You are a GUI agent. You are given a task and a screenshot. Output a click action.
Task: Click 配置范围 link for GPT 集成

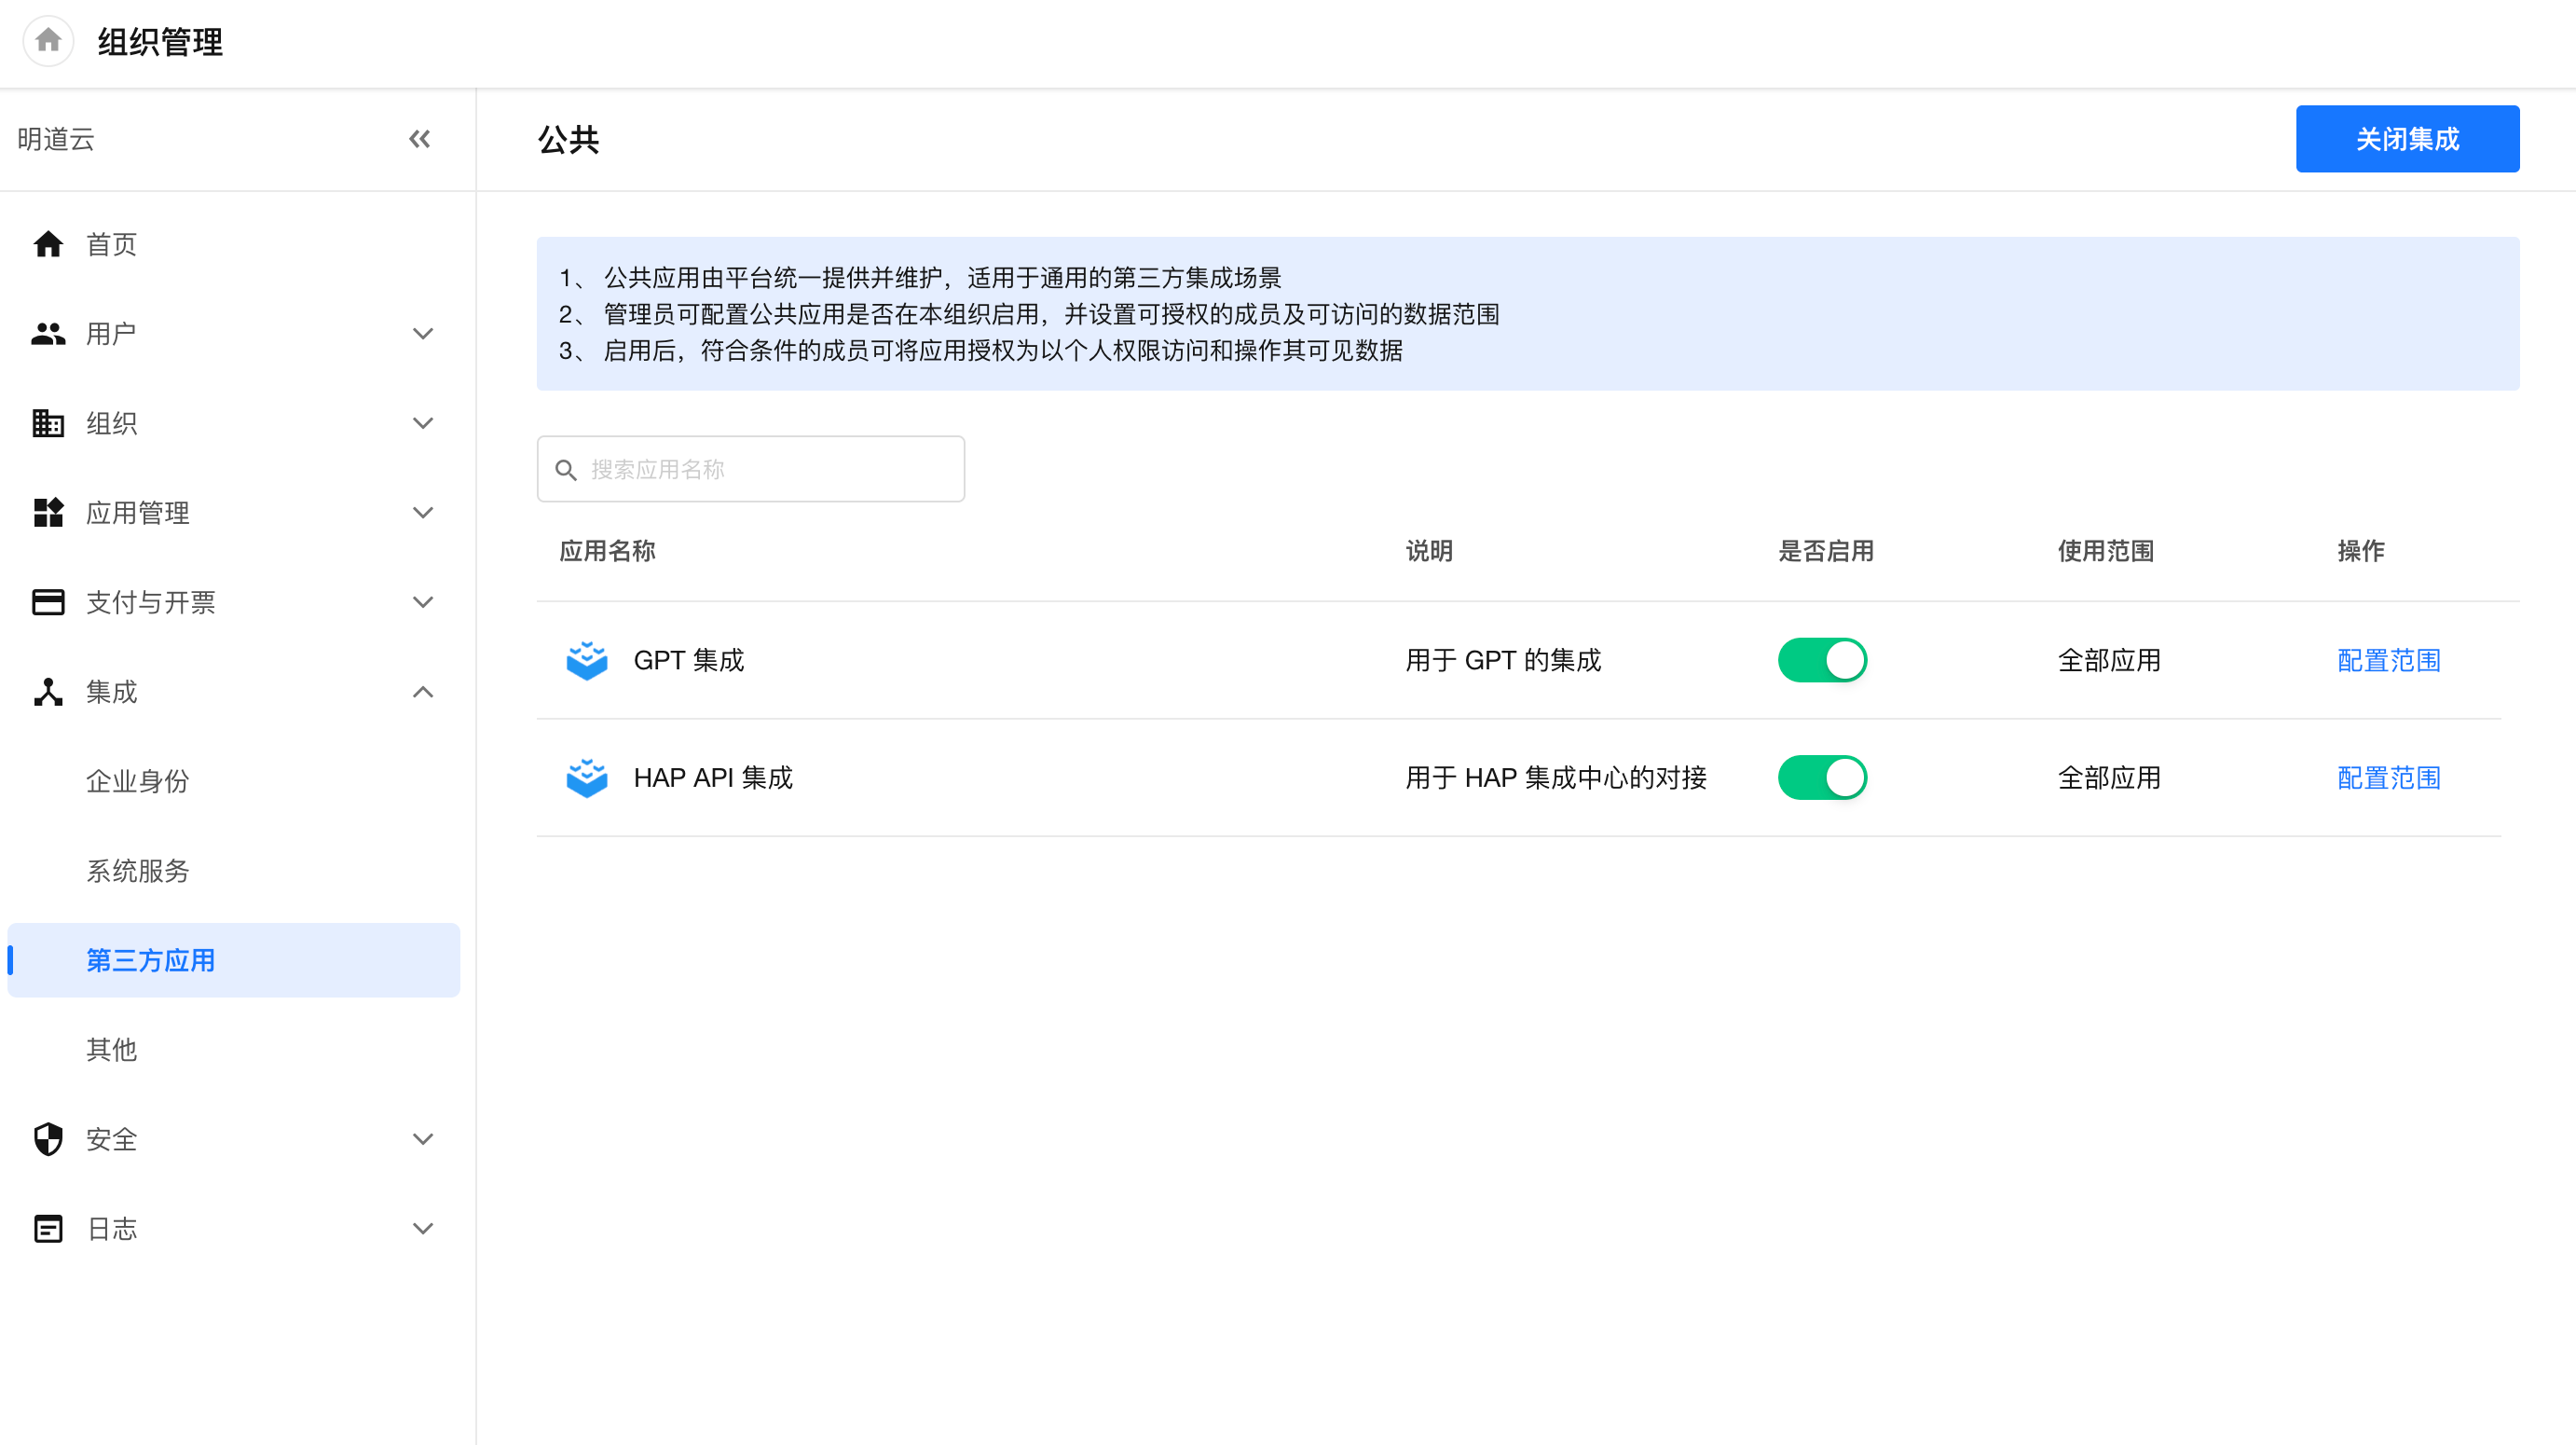(2388, 660)
